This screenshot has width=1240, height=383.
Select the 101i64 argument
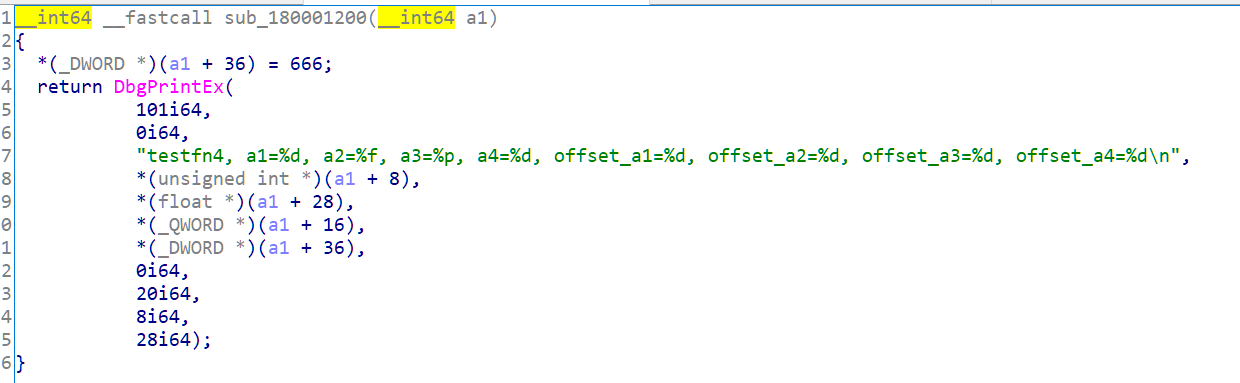pyautogui.click(x=169, y=109)
